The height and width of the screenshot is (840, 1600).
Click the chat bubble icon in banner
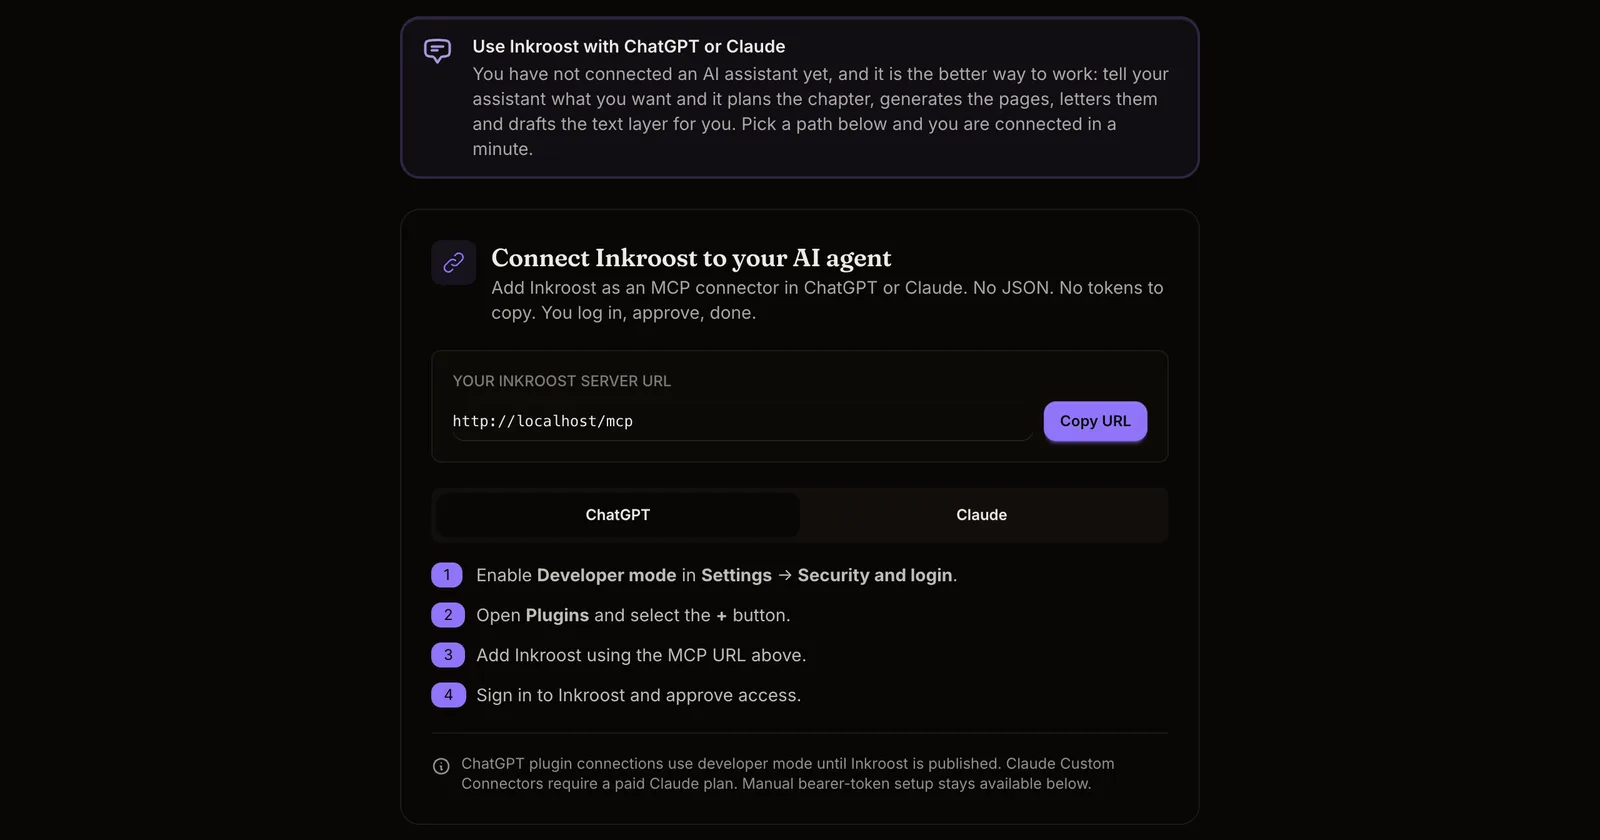[437, 50]
